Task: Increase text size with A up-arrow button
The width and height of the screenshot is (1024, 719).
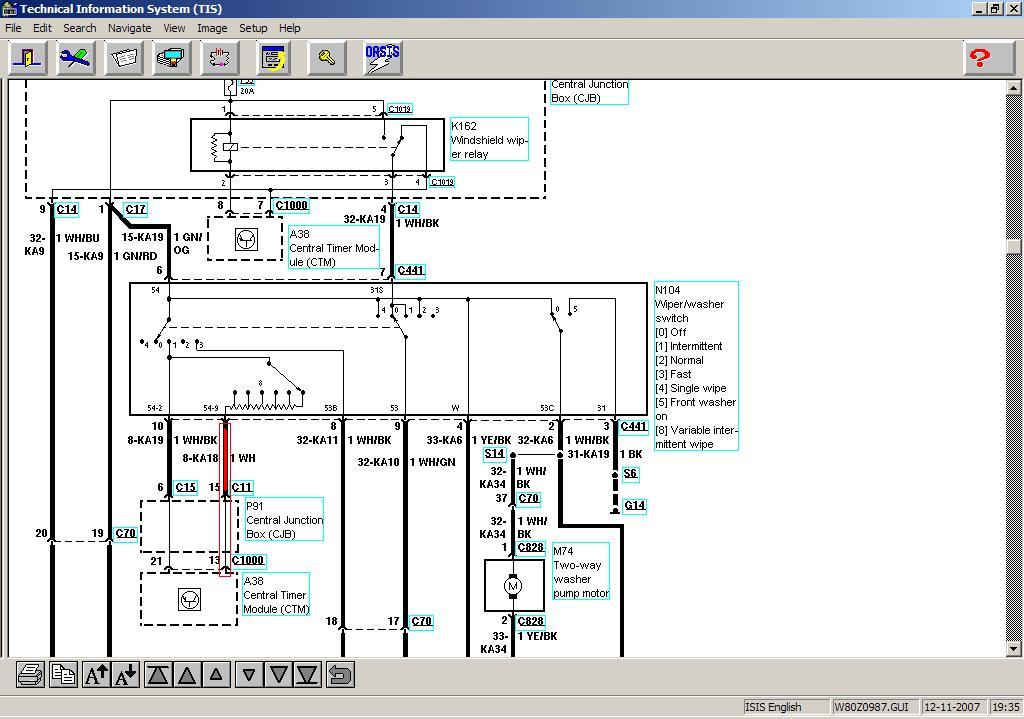Action: click(x=96, y=675)
